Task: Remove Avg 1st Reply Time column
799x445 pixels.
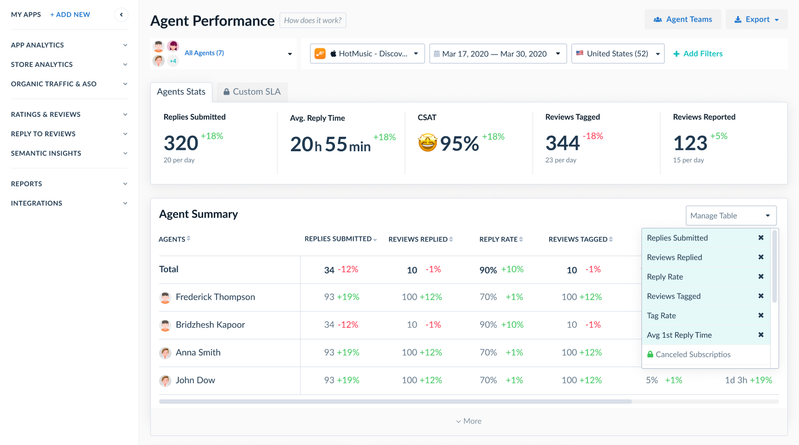Action: coord(761,335)
